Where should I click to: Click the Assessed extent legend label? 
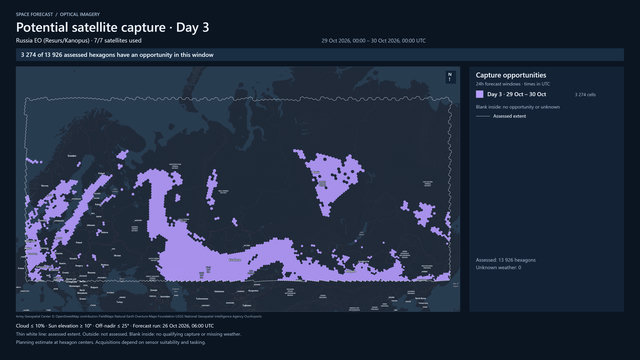click(x=509, y=116)
